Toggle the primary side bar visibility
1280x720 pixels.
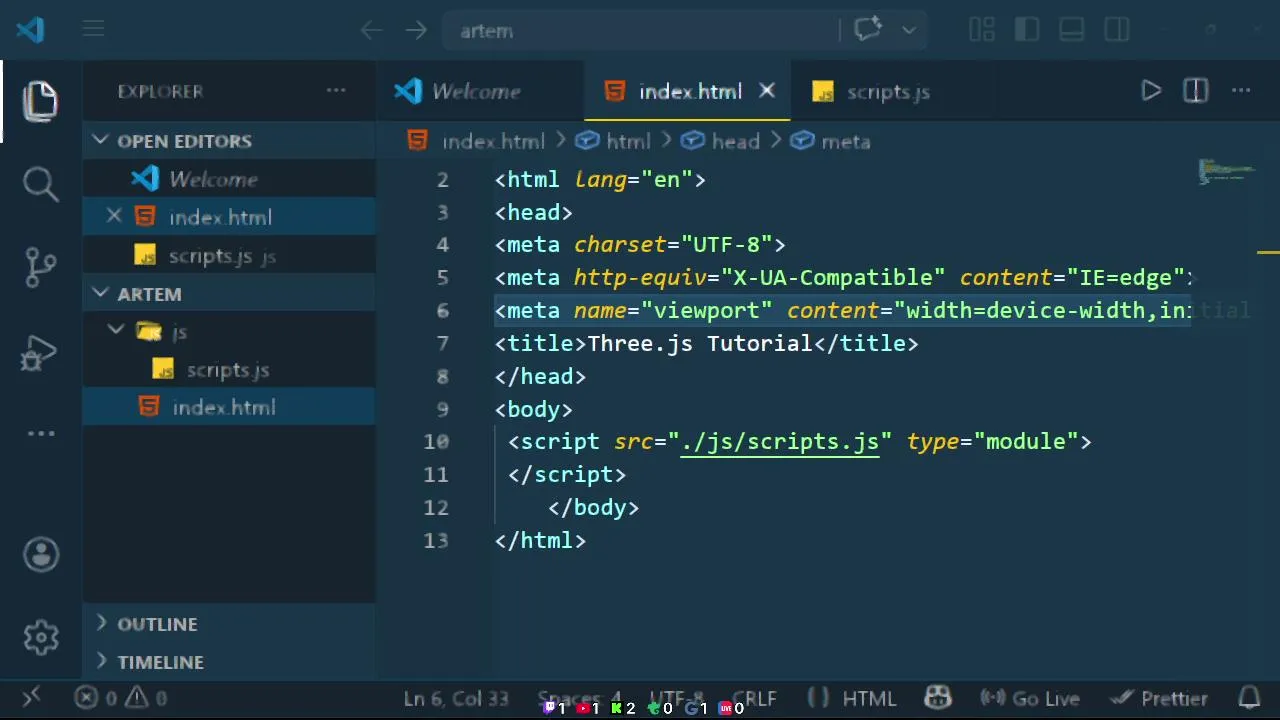coord(1027,31)
